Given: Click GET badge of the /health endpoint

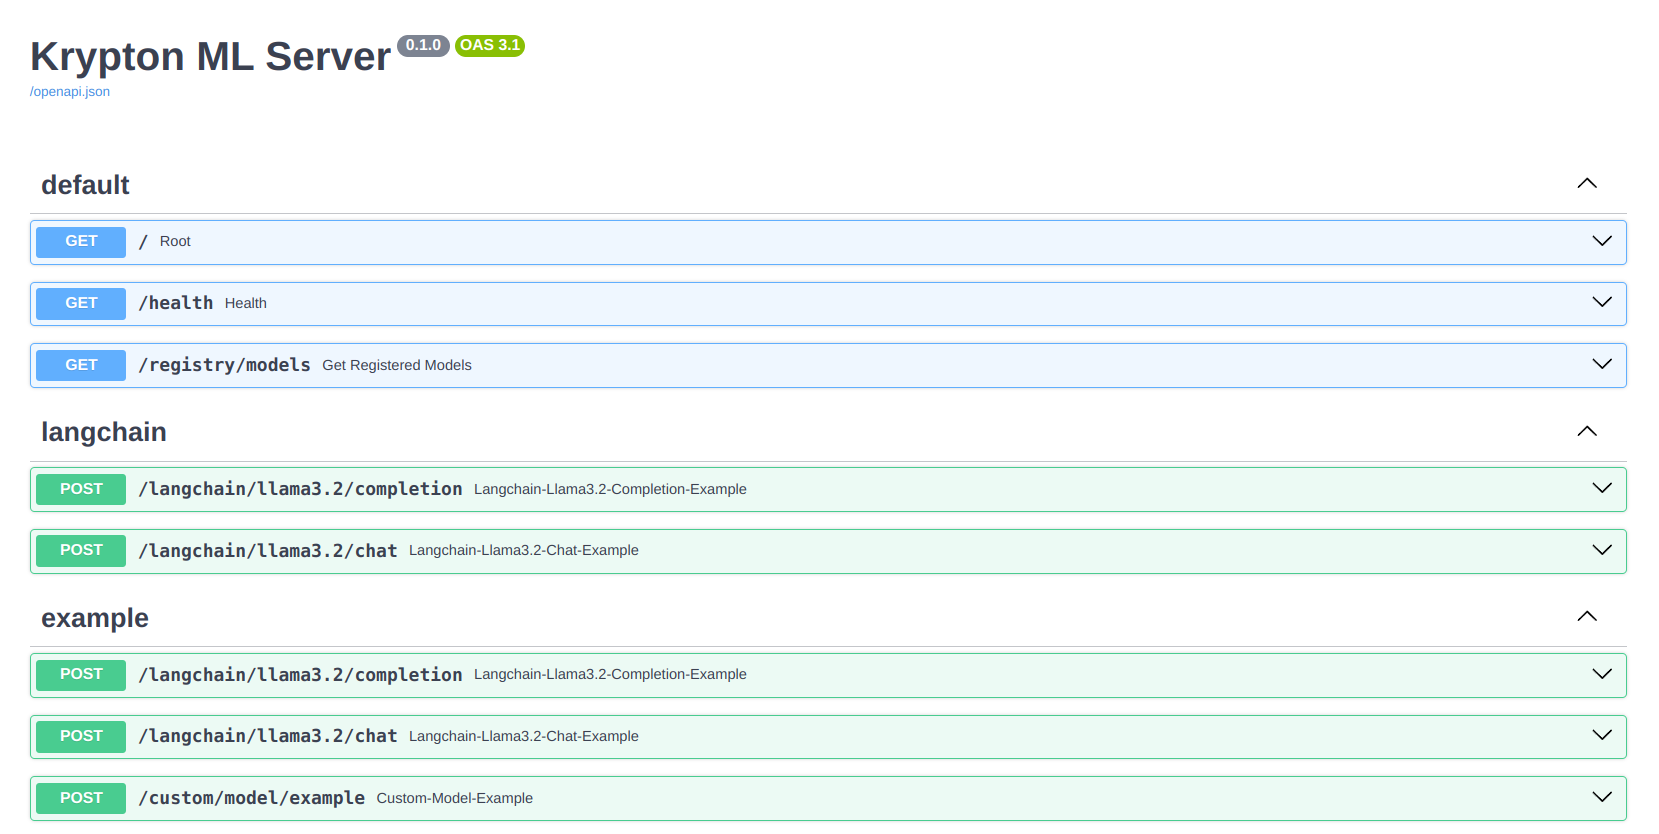Looking at the screenshot, I should [81, 304].
